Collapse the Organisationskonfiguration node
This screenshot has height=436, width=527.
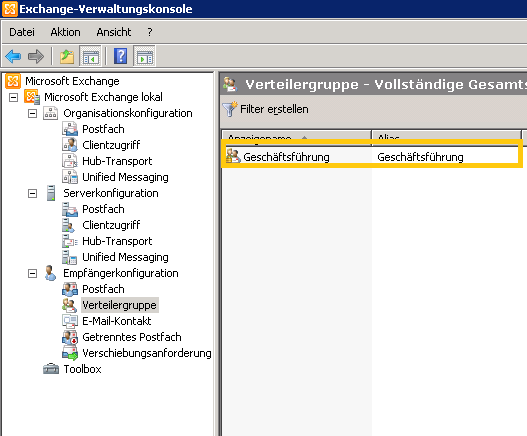[x=32, y=114]
